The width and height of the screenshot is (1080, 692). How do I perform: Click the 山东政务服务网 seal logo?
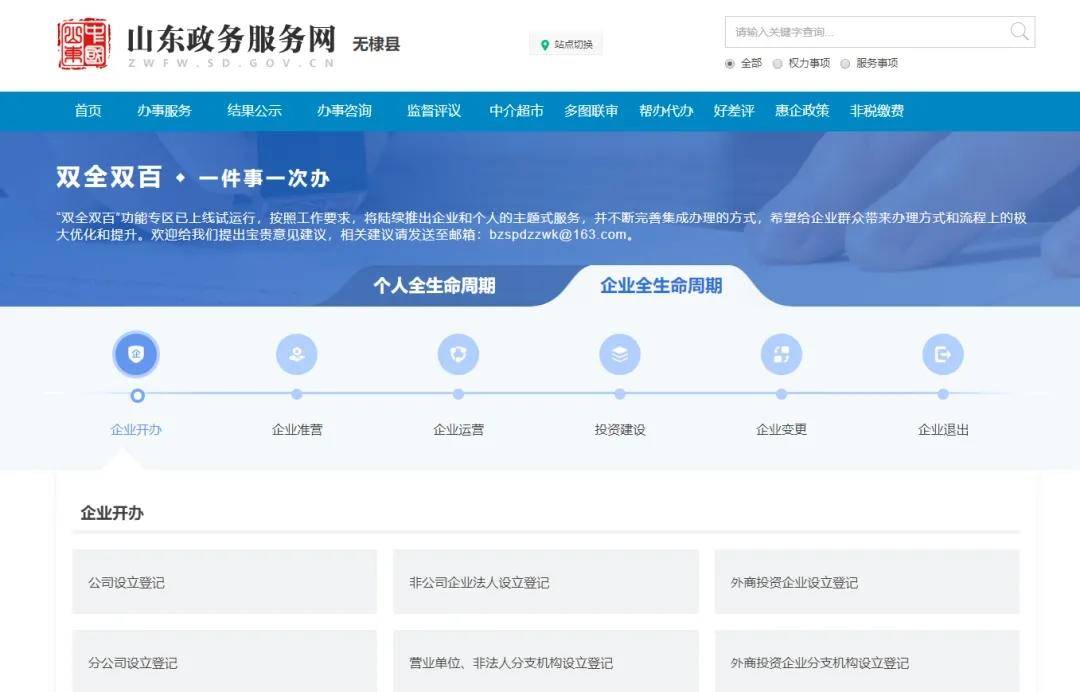84,43
